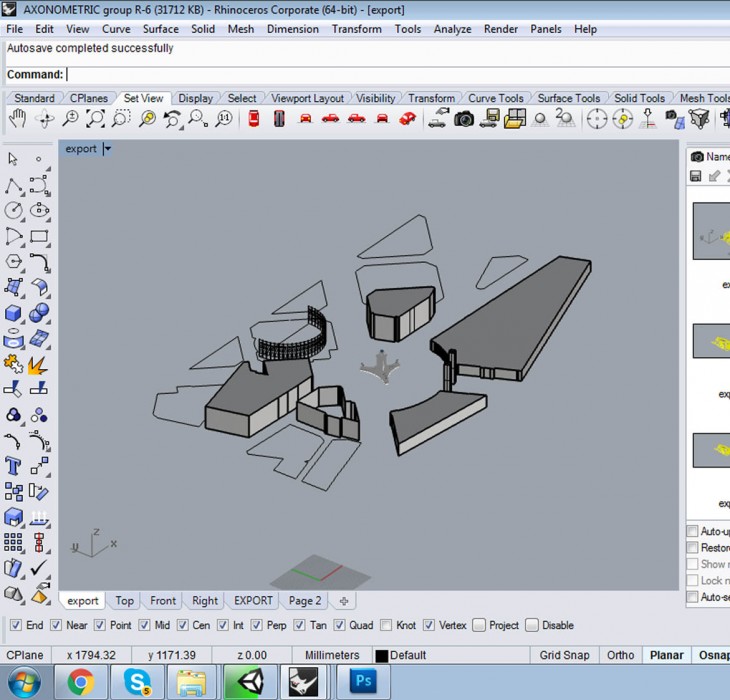Switch to the Front viewport tab
The image size is (730, 700).
tap(163, 601)
